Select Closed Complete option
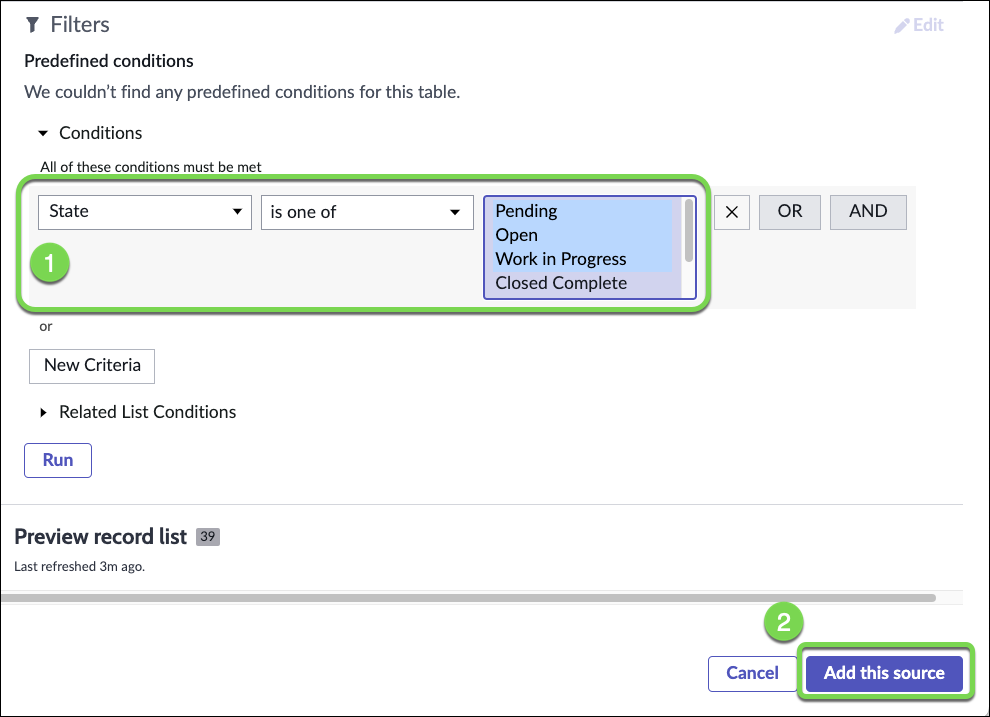This screenshot has height=717, width=990. pyautogui.click(x=561, y=283)
